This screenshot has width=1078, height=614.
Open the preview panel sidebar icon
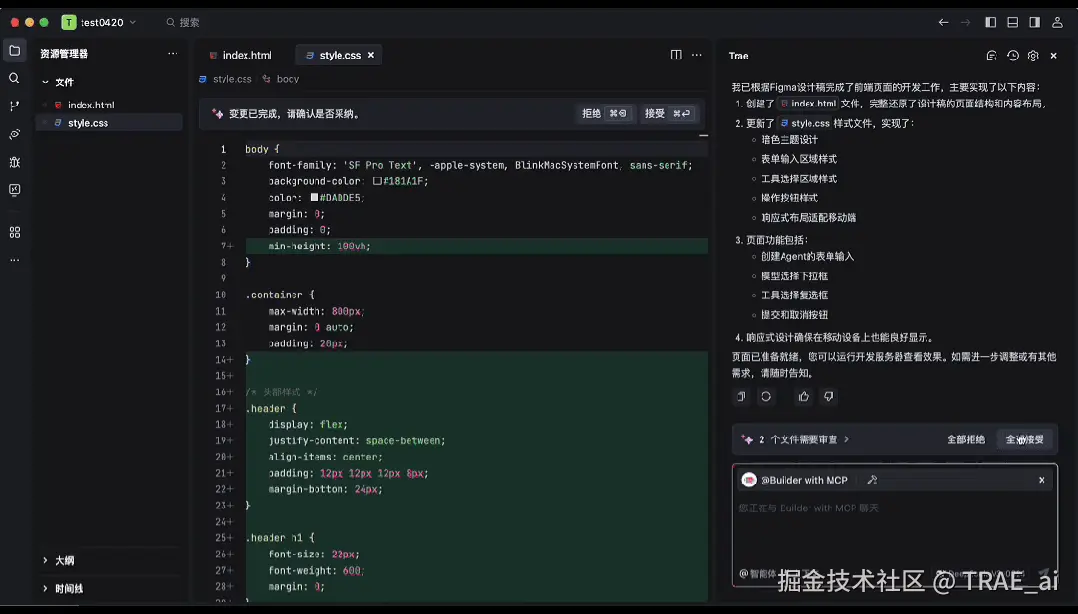point(14,190)
